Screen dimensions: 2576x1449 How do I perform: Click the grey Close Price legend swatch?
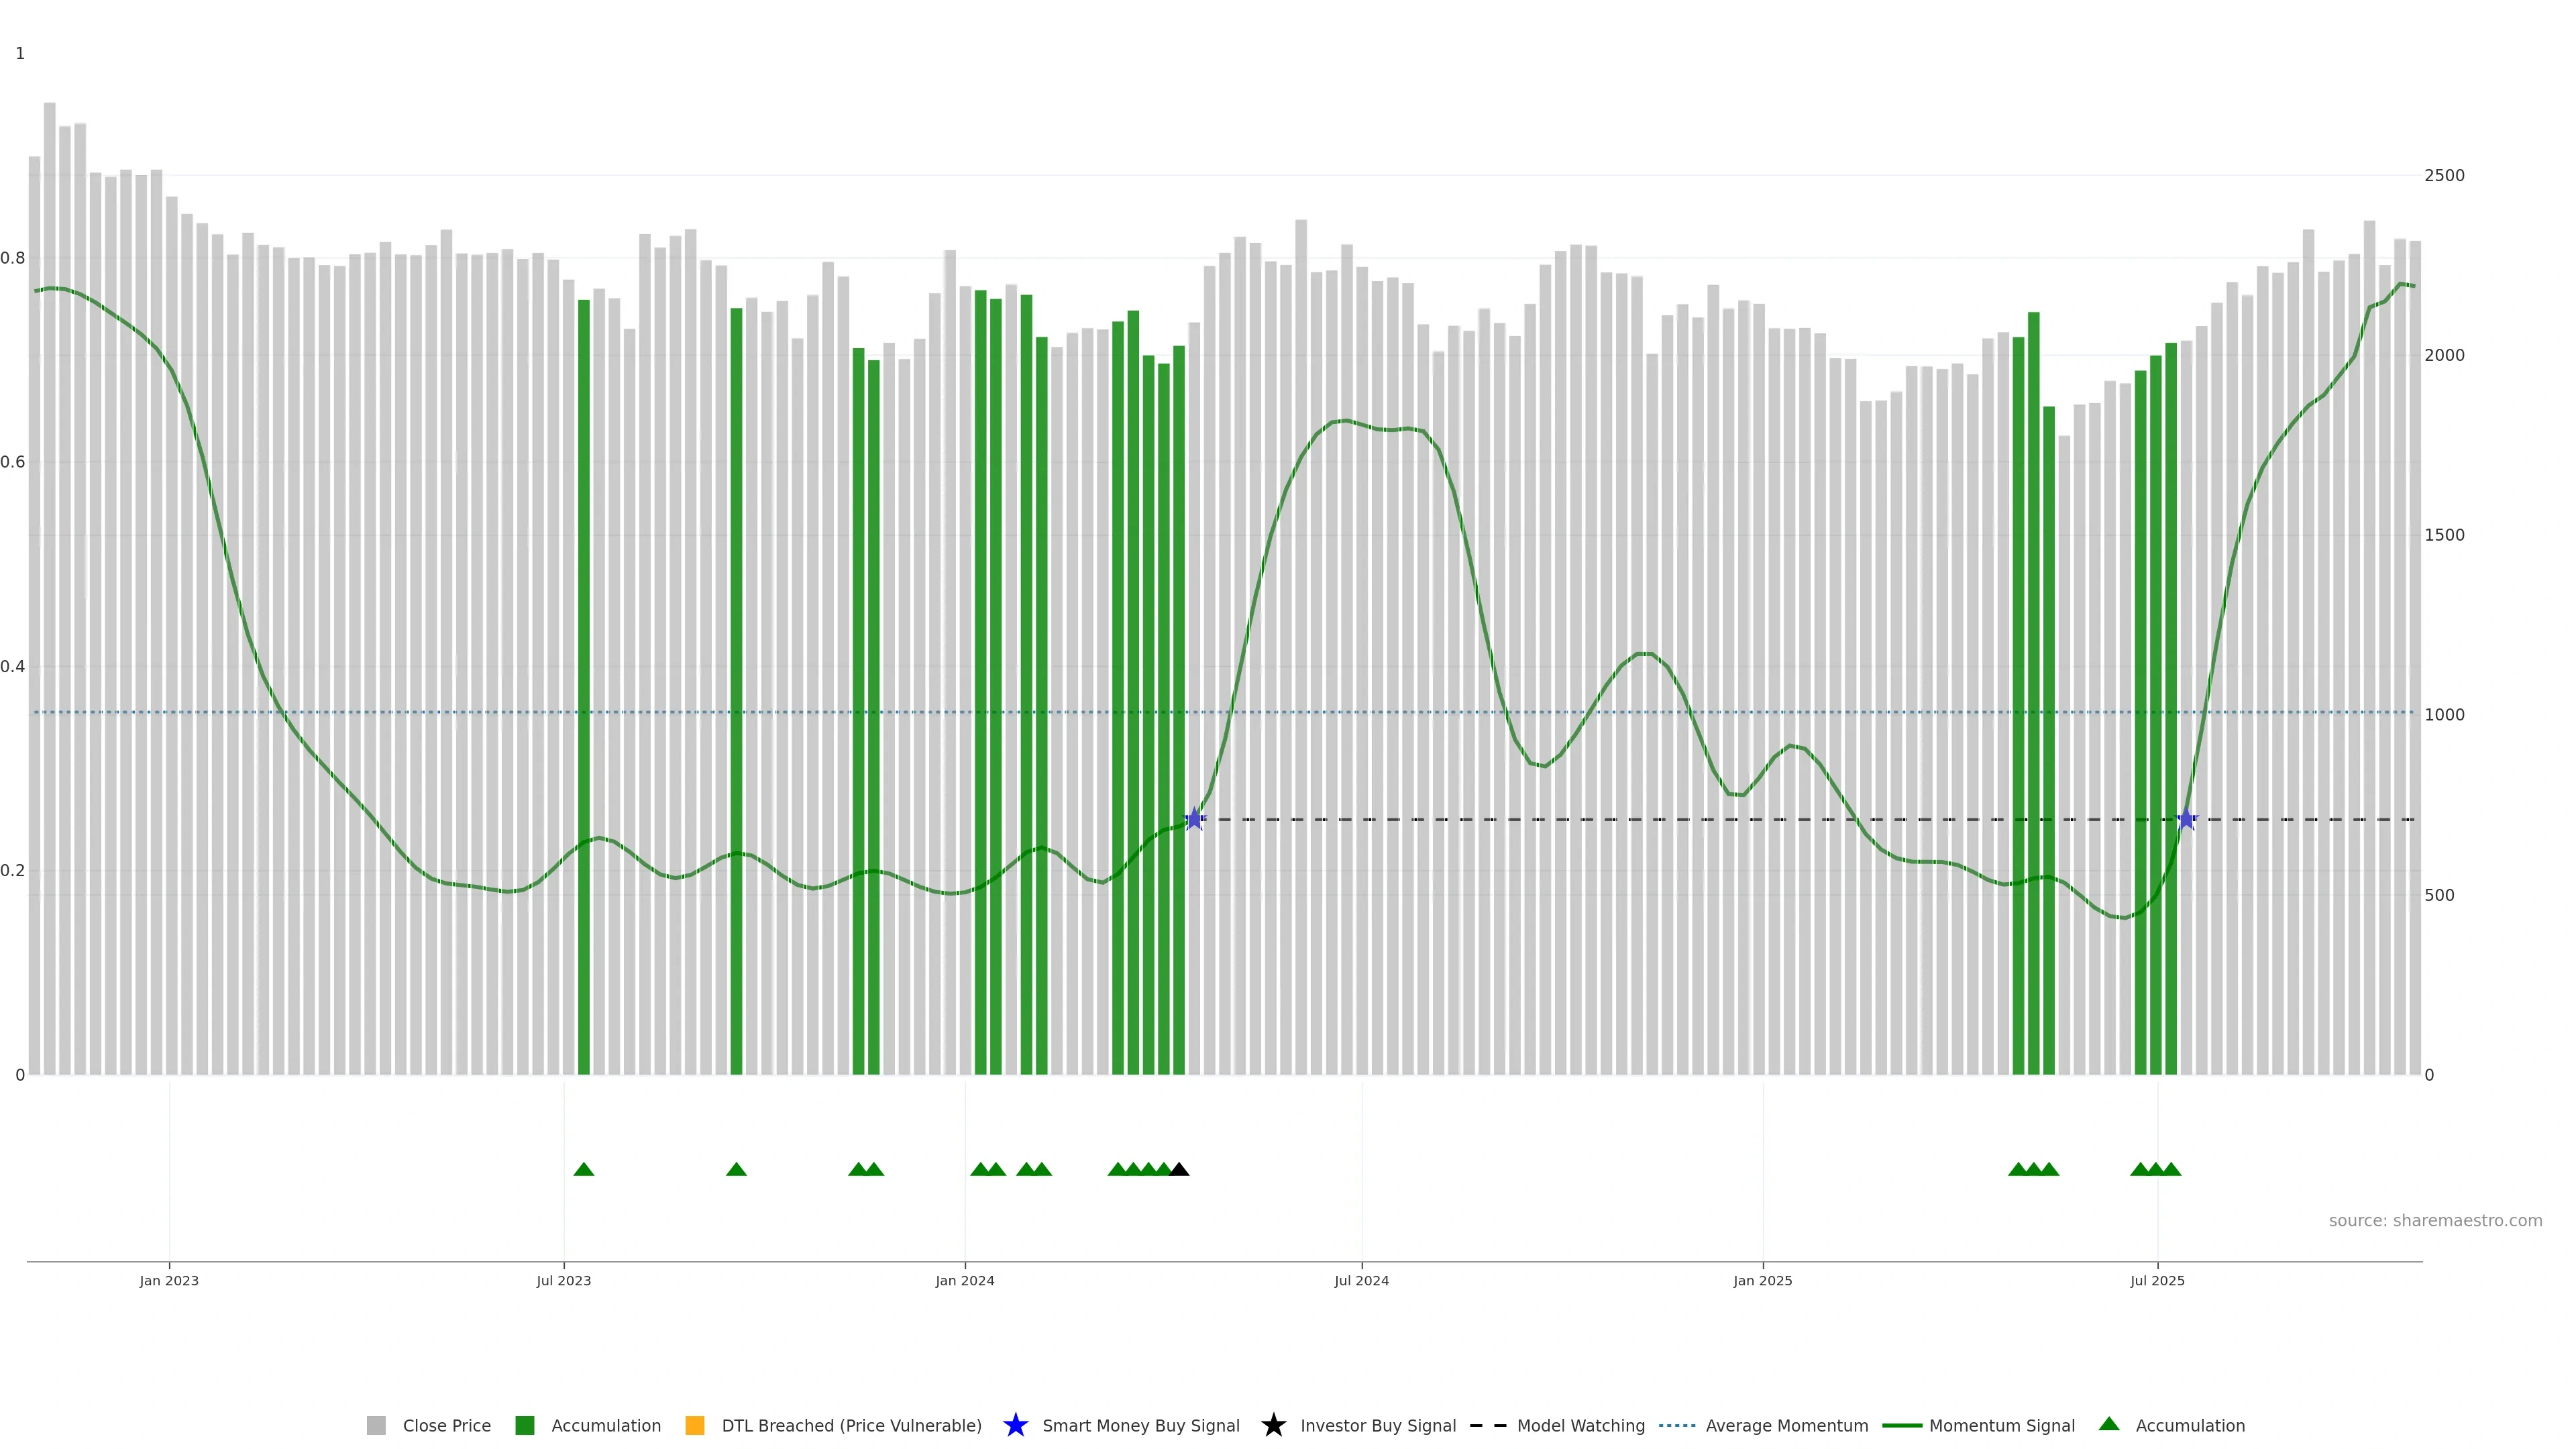click(376, 1425)
